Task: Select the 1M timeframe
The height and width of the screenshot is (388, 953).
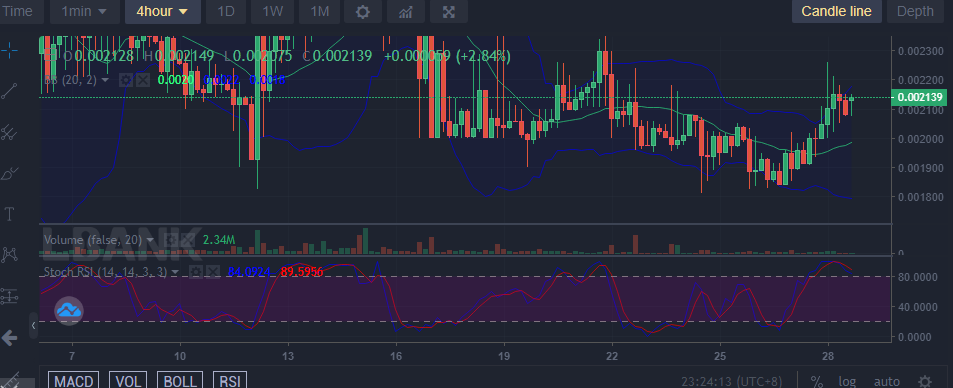Action: tap(320, 12)
